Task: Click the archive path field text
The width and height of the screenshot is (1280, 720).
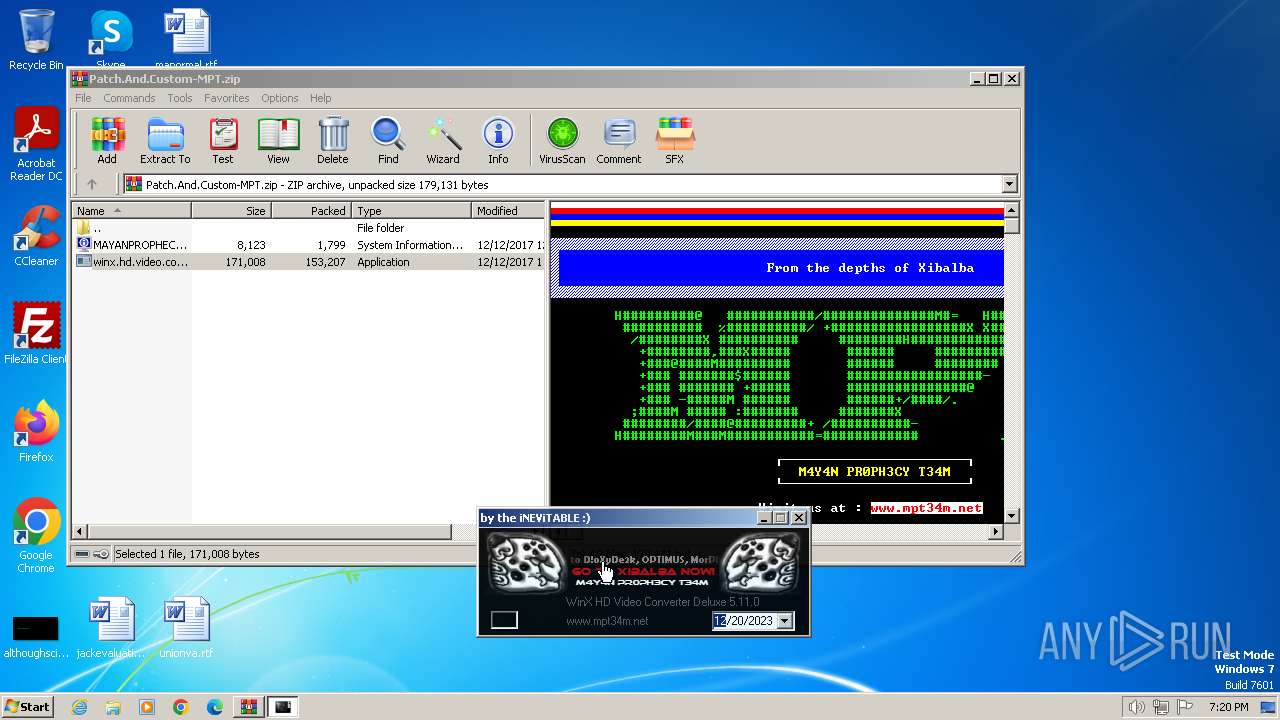Action: (x=317, y=184)
